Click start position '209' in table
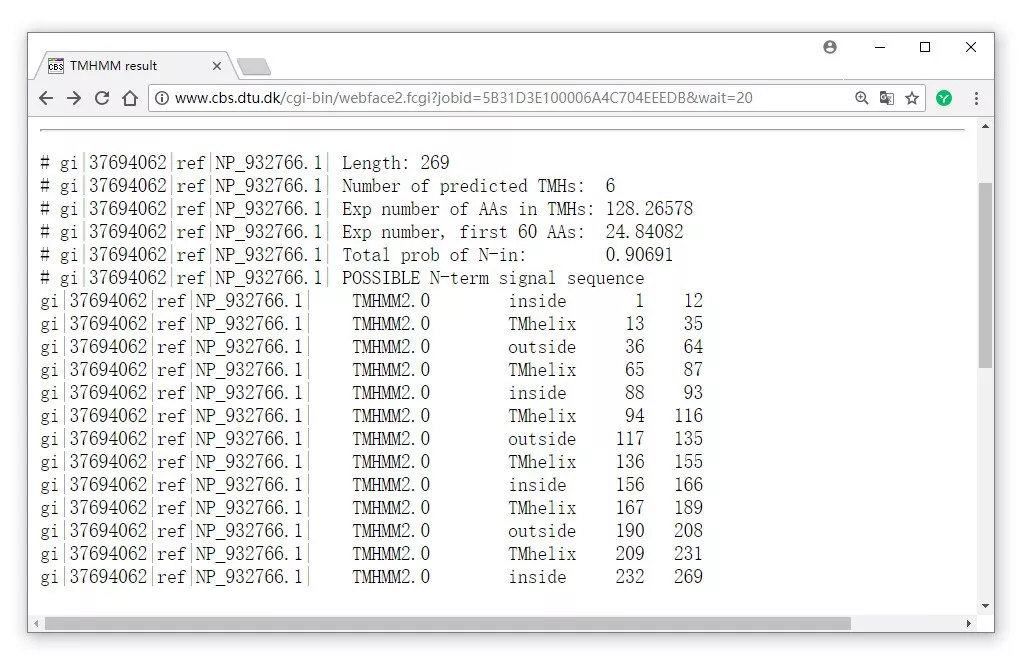1018x666 pixels. pyautogui.click(x=630, y=554)
